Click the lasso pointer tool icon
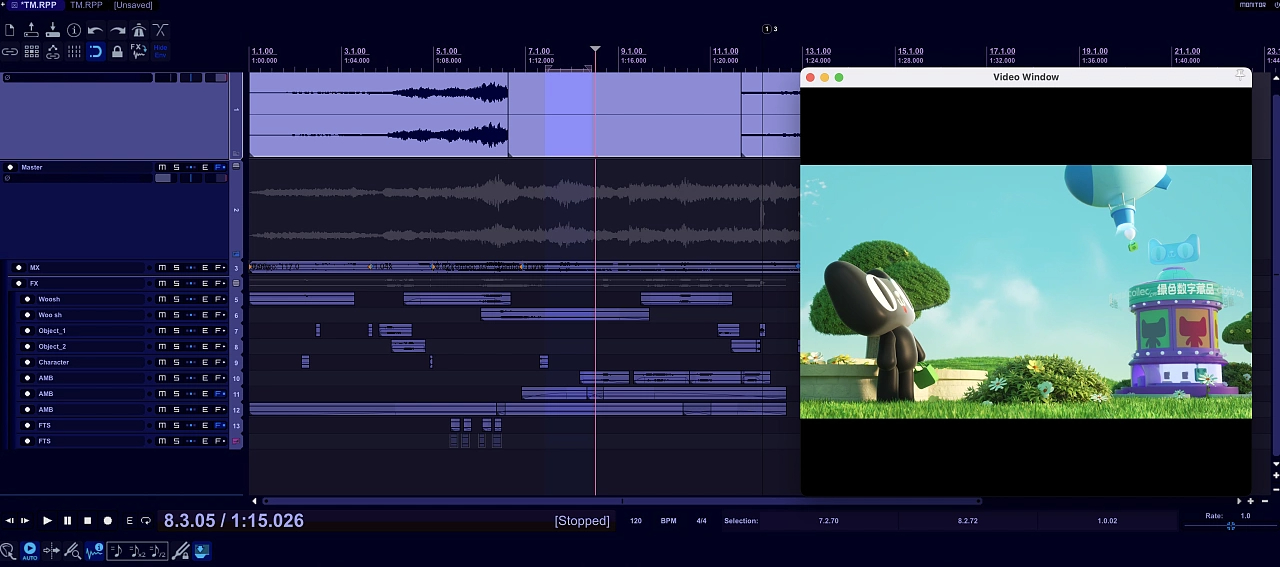This screenshot has width=1280, height=567. coord(8,550)
